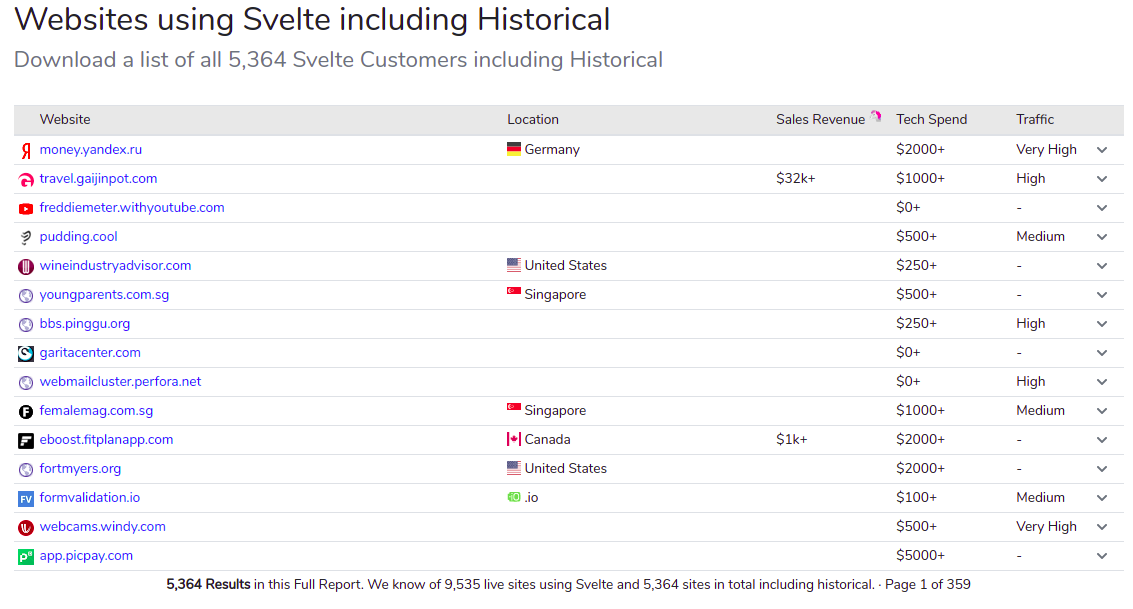This screenshot has width=1133, height=609.
Task: Click the YouTube favicon beside freddiemeter.withyoutube.com
Action: (26, 209)
